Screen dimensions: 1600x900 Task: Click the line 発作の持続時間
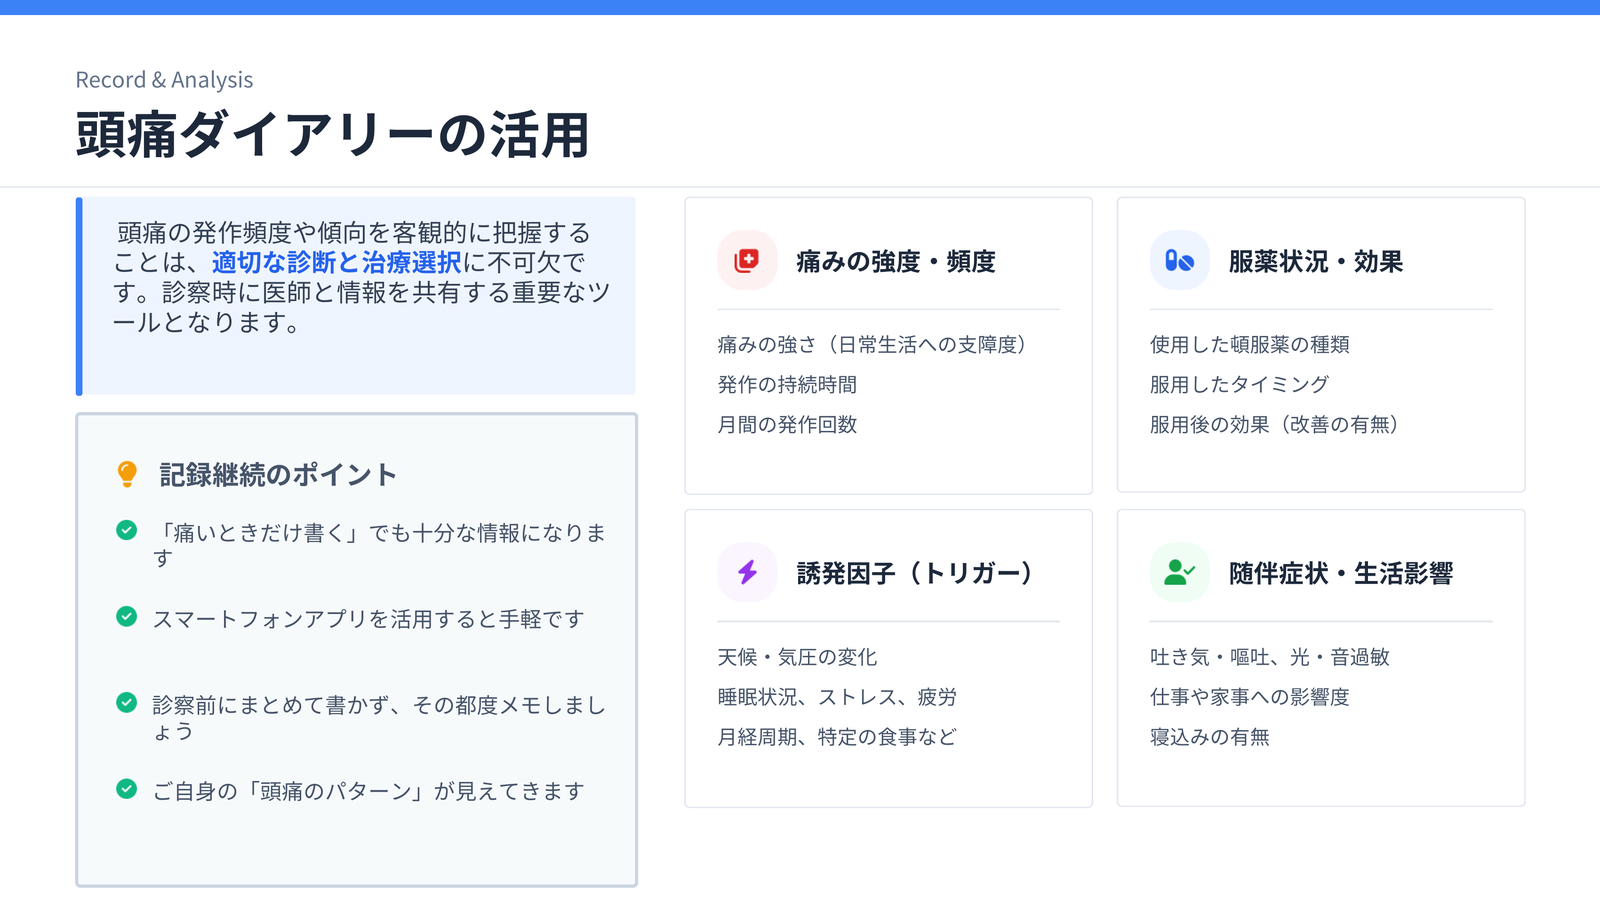tap(787, 384)
